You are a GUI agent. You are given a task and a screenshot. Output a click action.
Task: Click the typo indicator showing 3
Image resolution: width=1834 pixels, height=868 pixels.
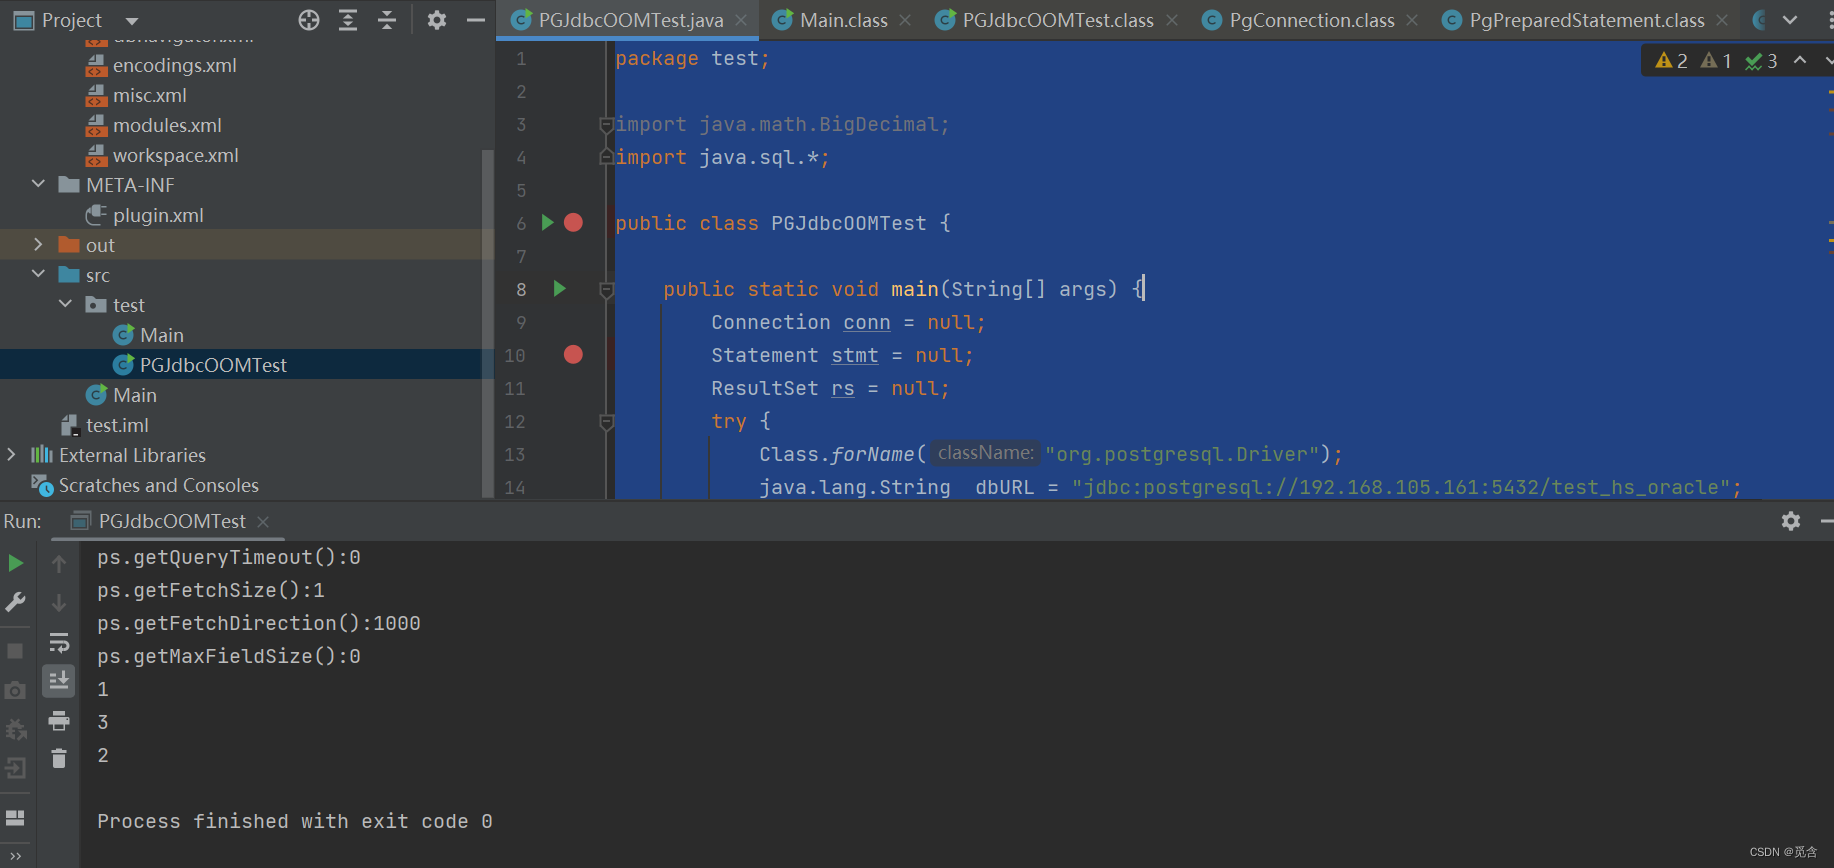click(x=1762, y=61)
